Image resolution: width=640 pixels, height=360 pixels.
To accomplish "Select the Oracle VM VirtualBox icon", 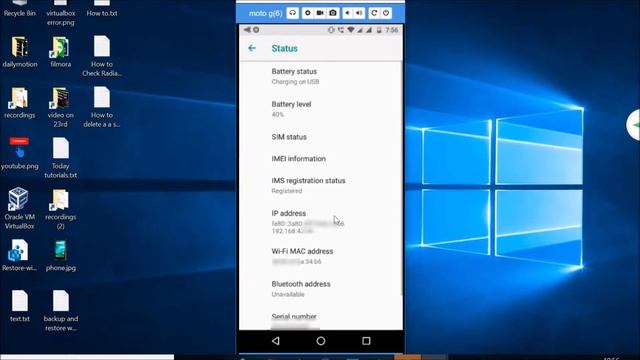I will 20,209.
